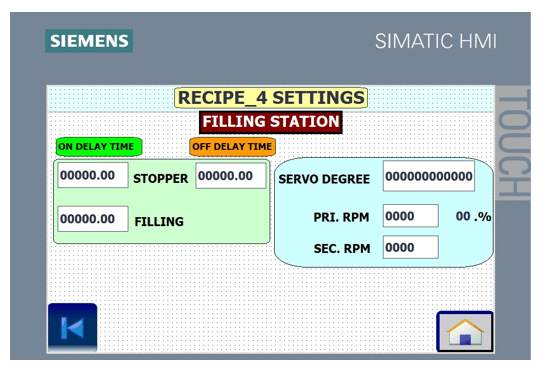Click the RECIPE_4 SETTINGS title
The width and height of the screenshot is (547, 375).
(x=271, y=97)
